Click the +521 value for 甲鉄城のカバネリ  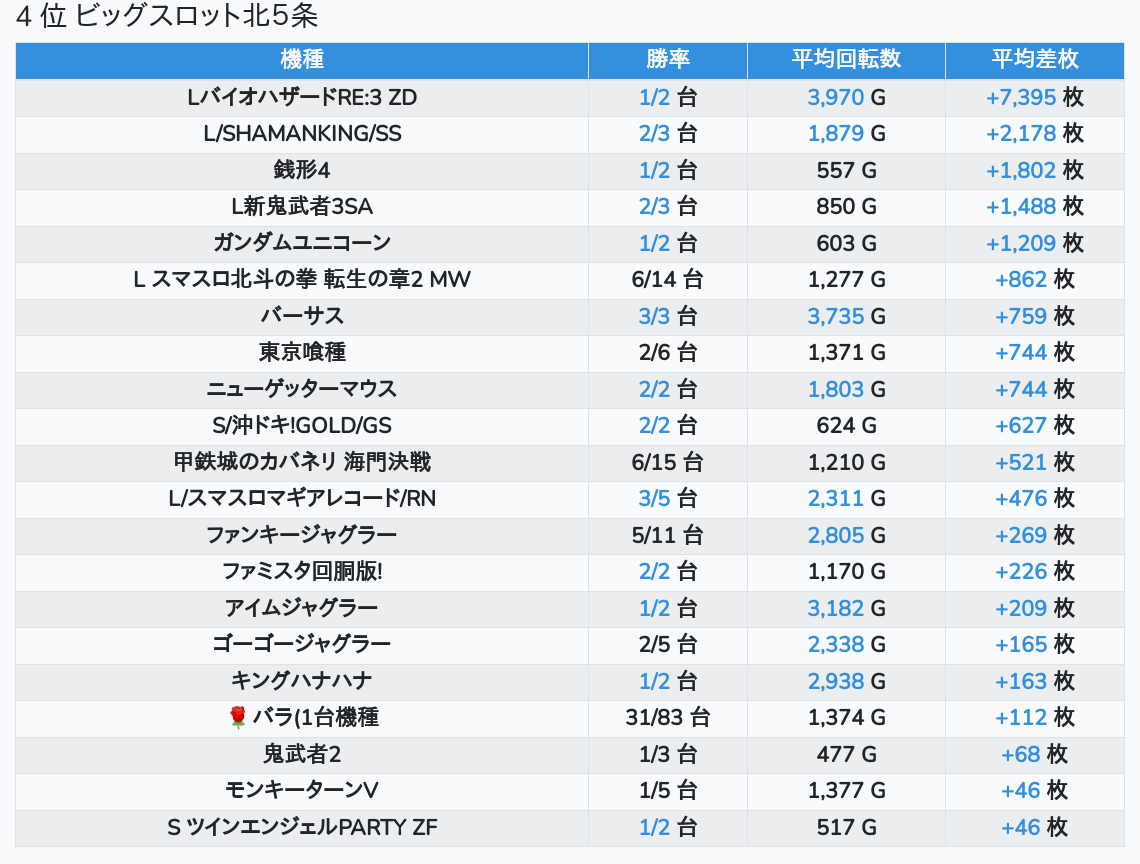pyautogui.click(x=1021, y=463)
